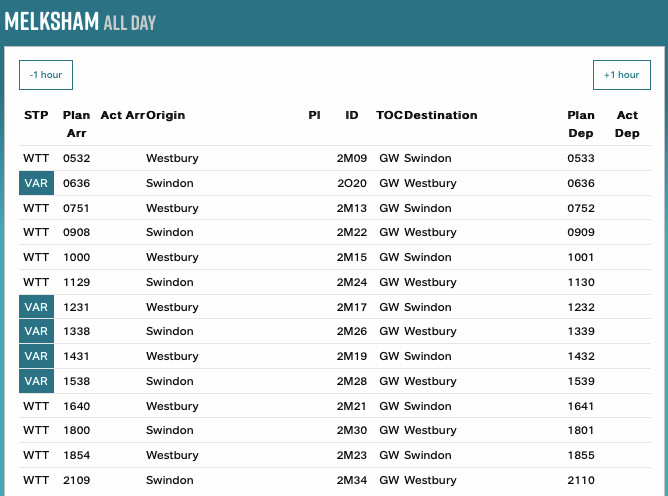Select the 2M26 service row ID

[x=352, y=331]
